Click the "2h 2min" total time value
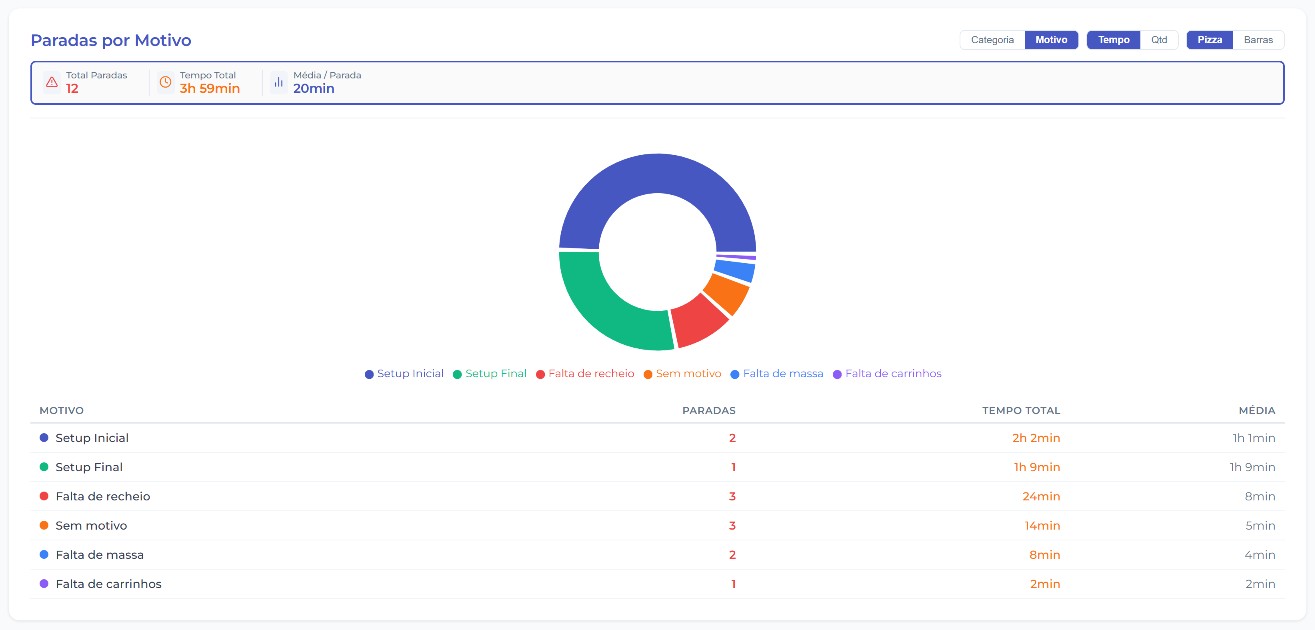Image resolution: width=1315 pixels, height=630 pixels. pos(1037,438)
